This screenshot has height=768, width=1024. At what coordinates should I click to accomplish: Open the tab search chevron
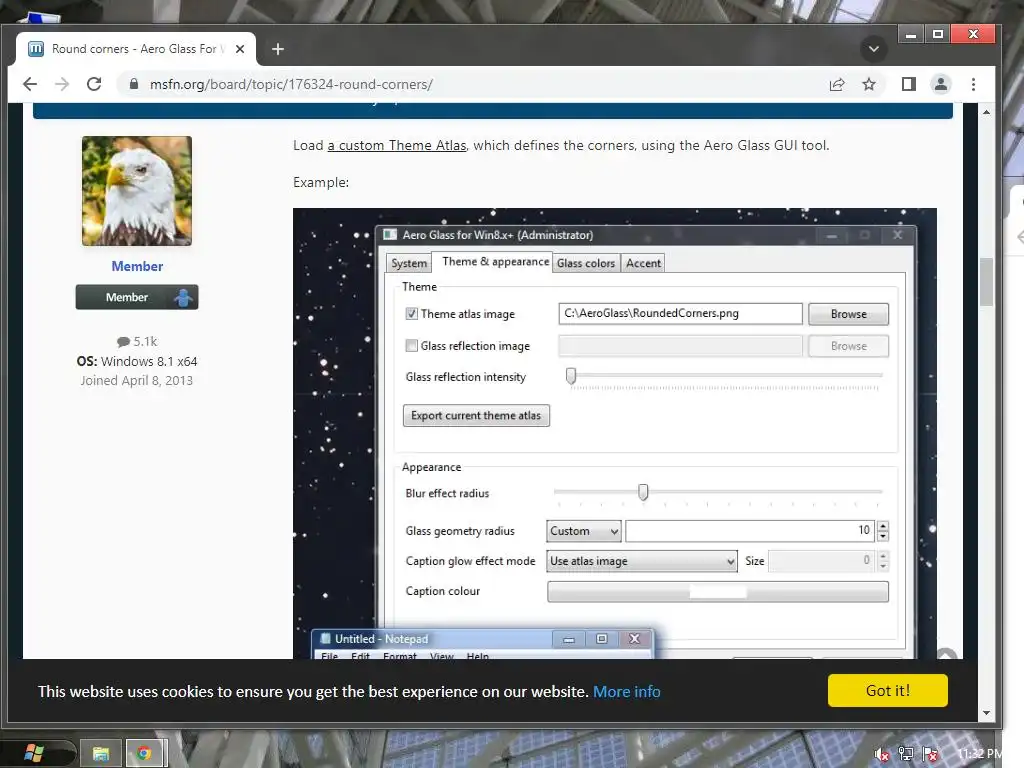tap(873, 49)
